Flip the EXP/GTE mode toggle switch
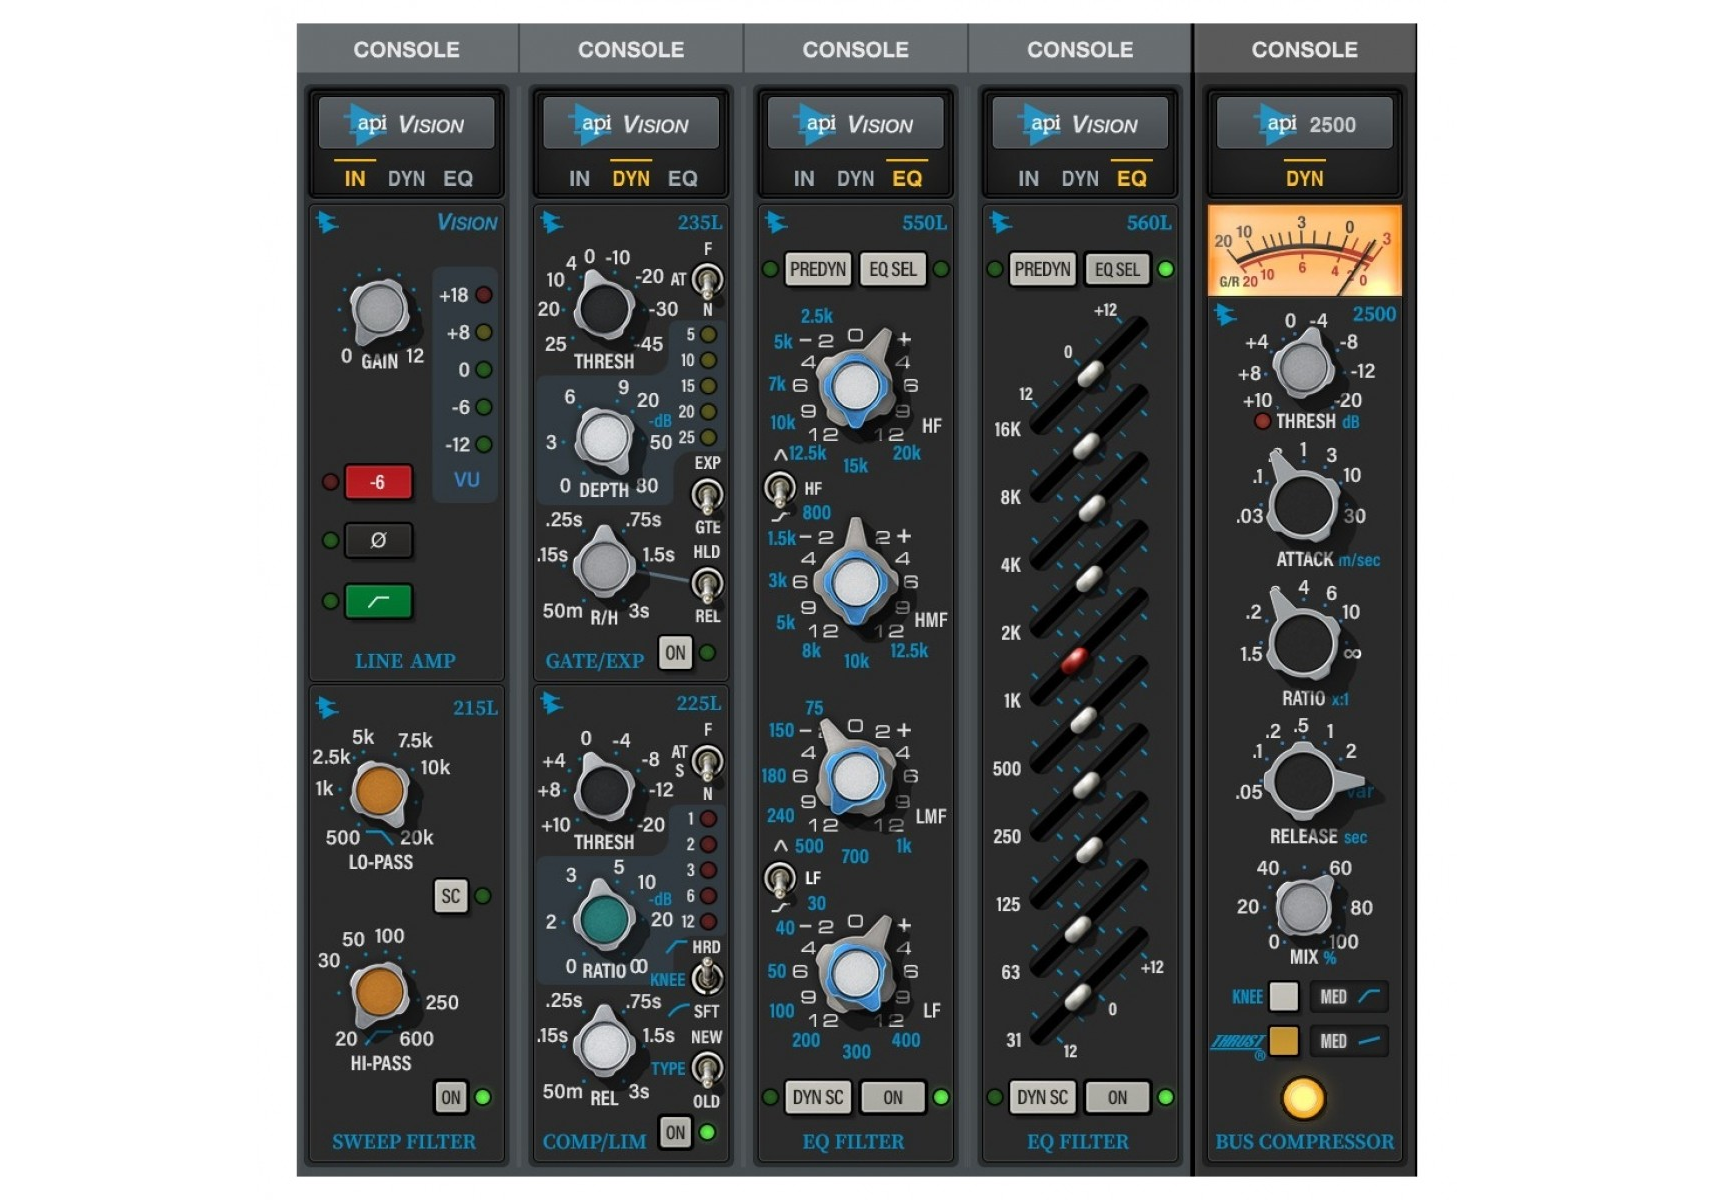Viewport: 1715px width, 1200px height. pyautogui.click(x=707, y=496)
